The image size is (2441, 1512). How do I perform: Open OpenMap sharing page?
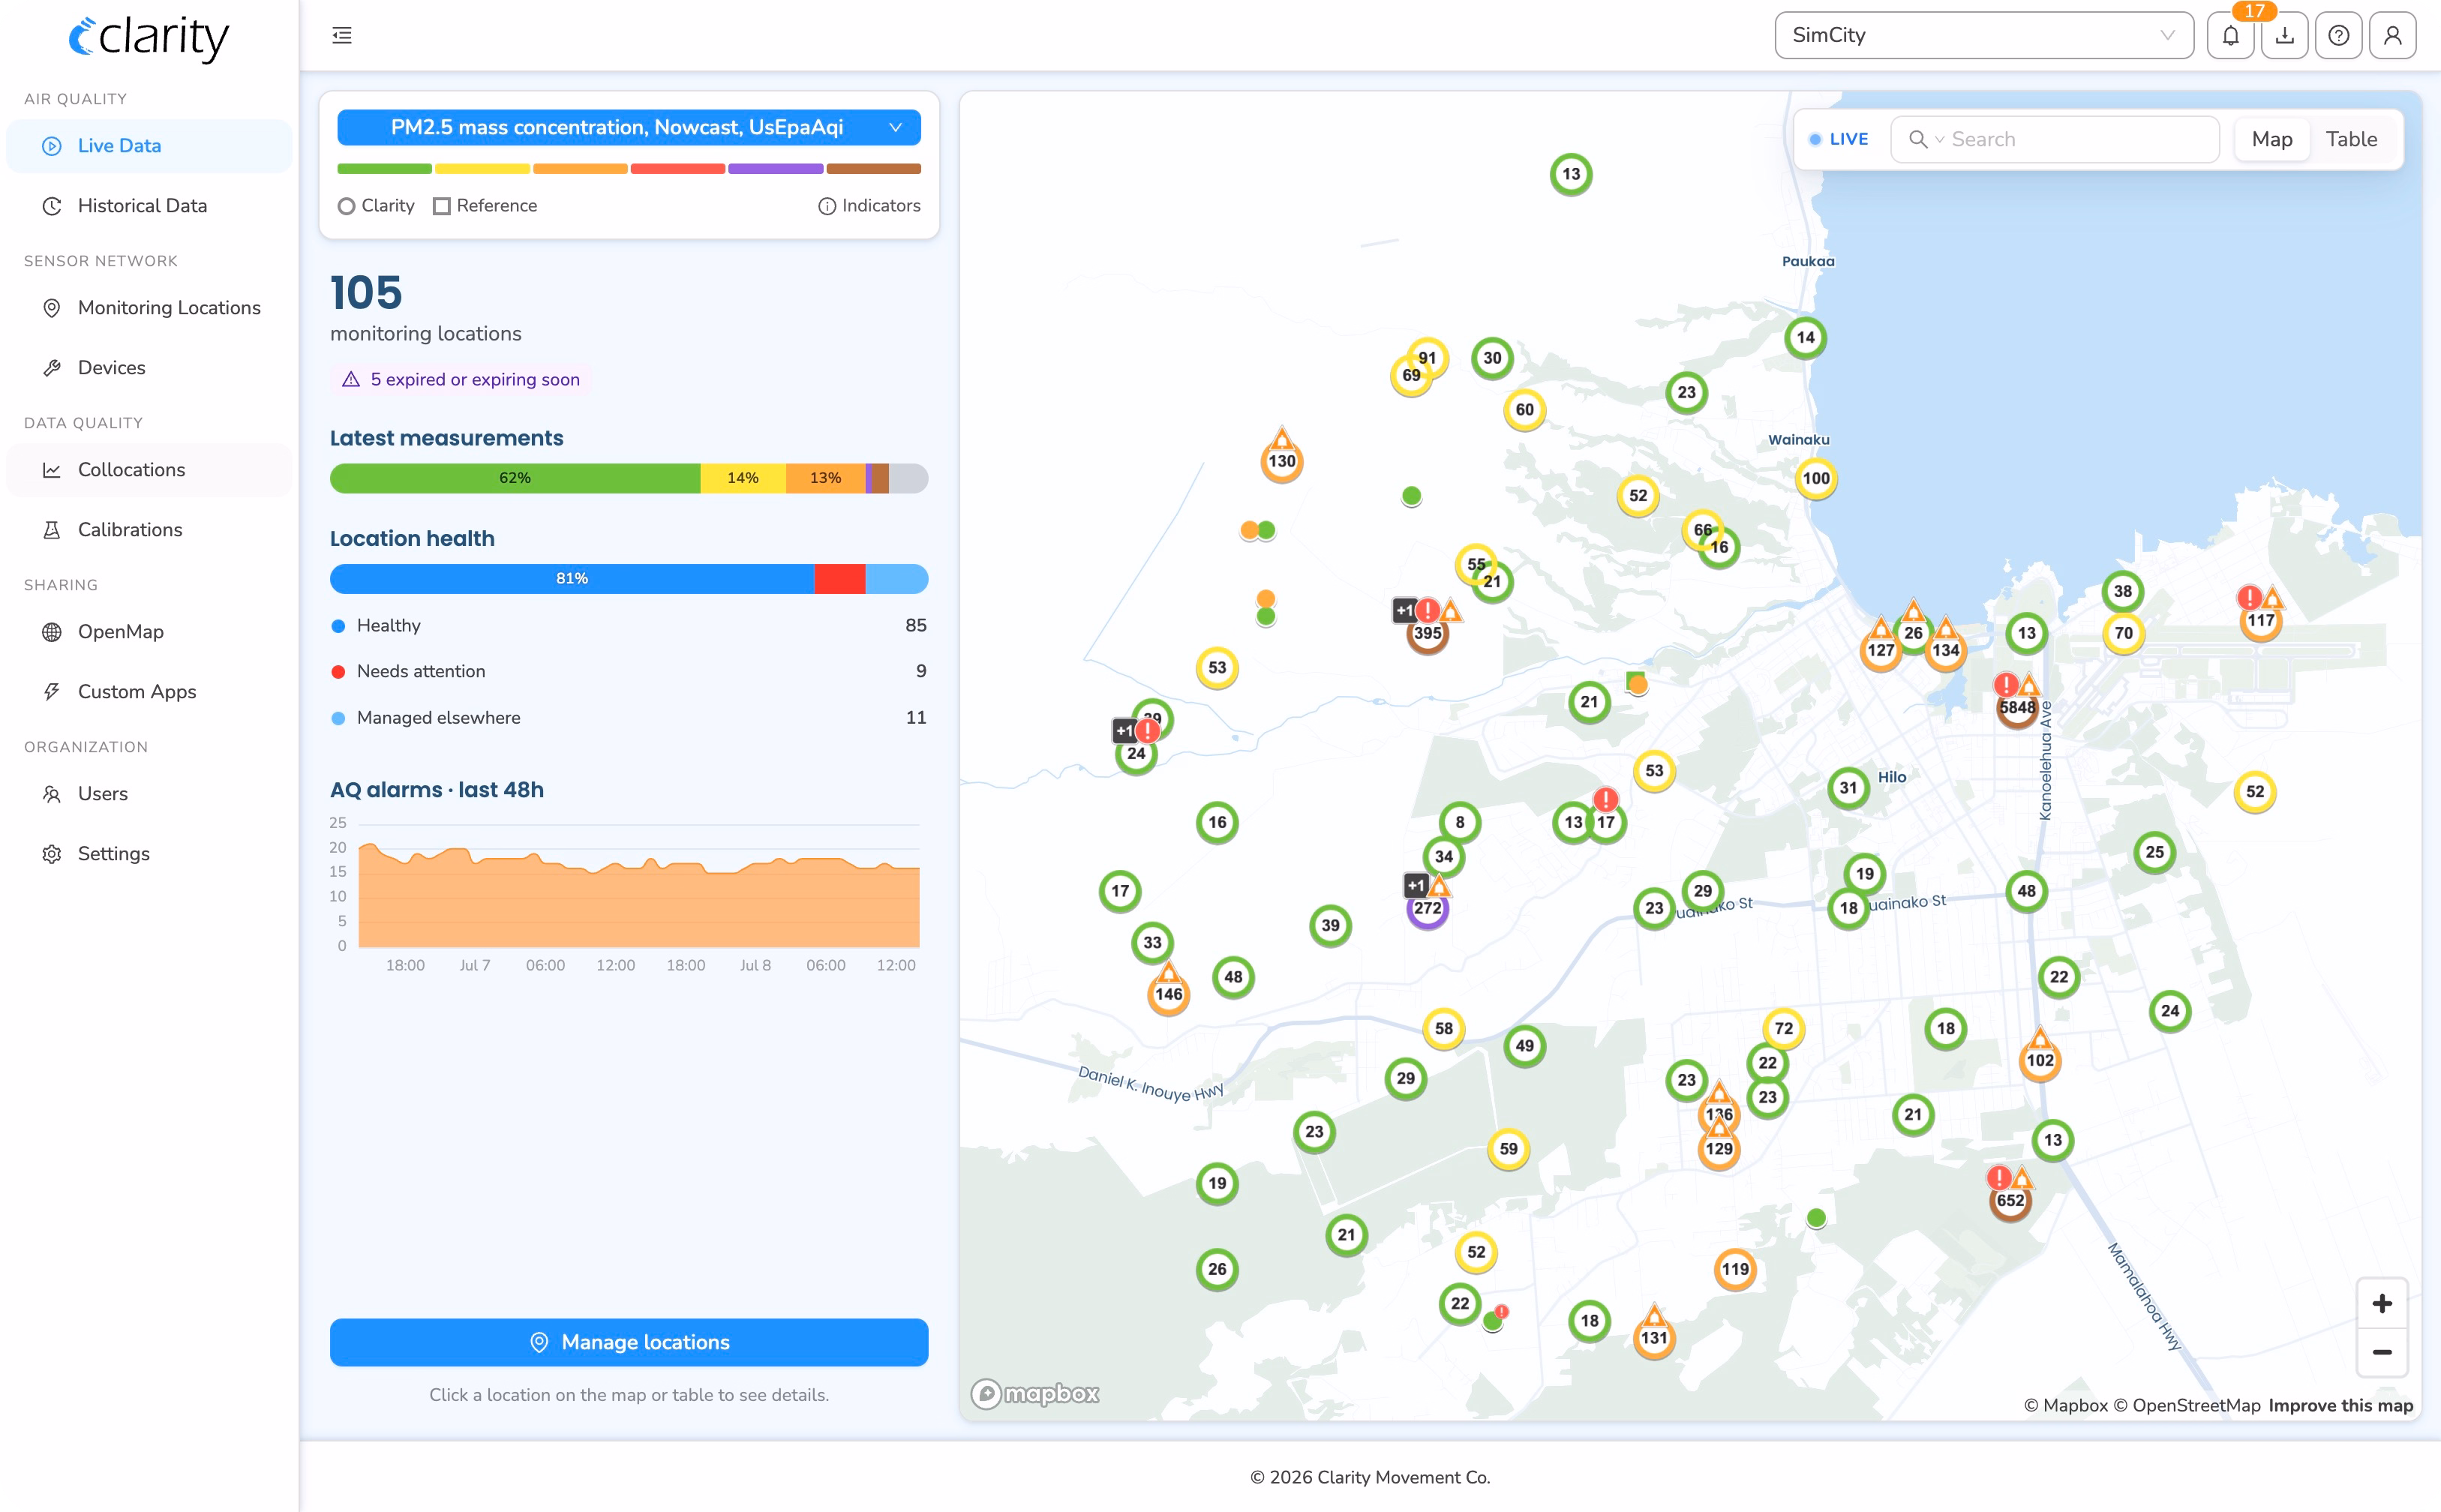point(149,632)
